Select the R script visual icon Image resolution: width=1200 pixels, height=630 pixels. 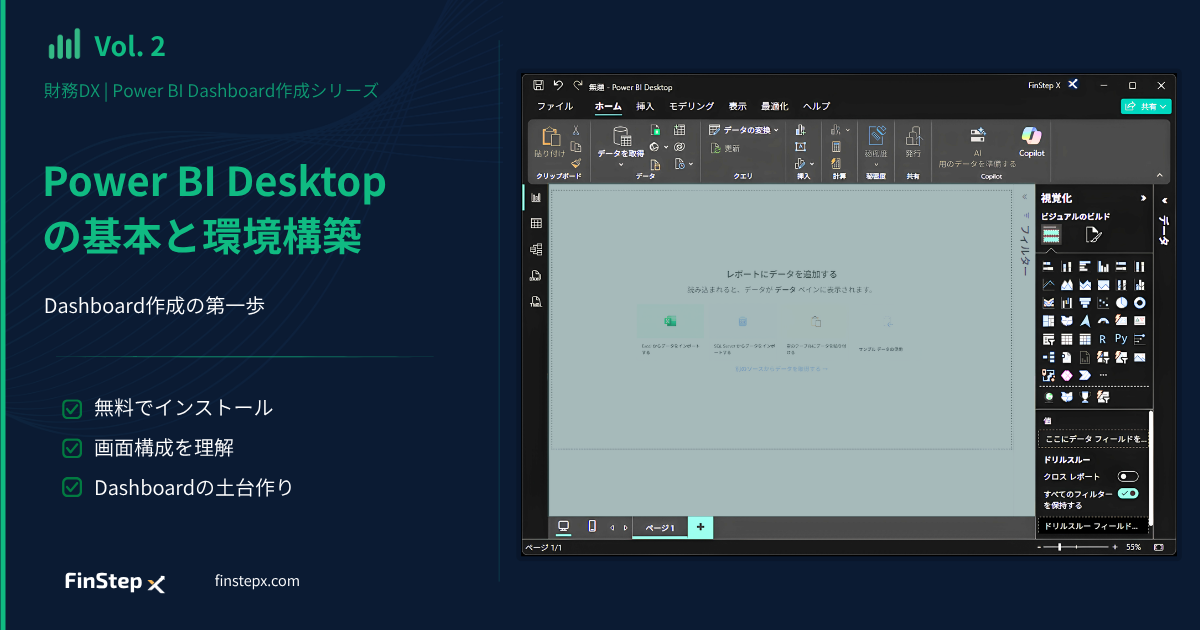coord(1103,339)
